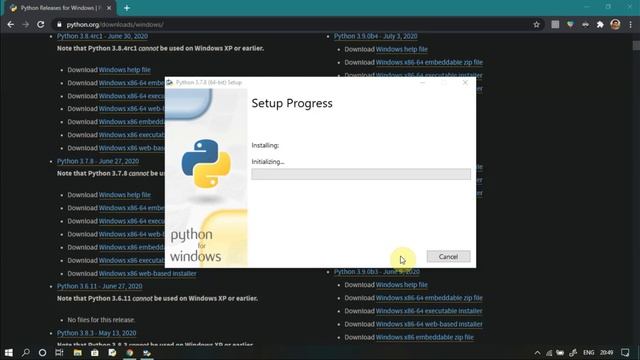Open Windows x86 web-based installer under Python 3.7.8

click(147, 273)
